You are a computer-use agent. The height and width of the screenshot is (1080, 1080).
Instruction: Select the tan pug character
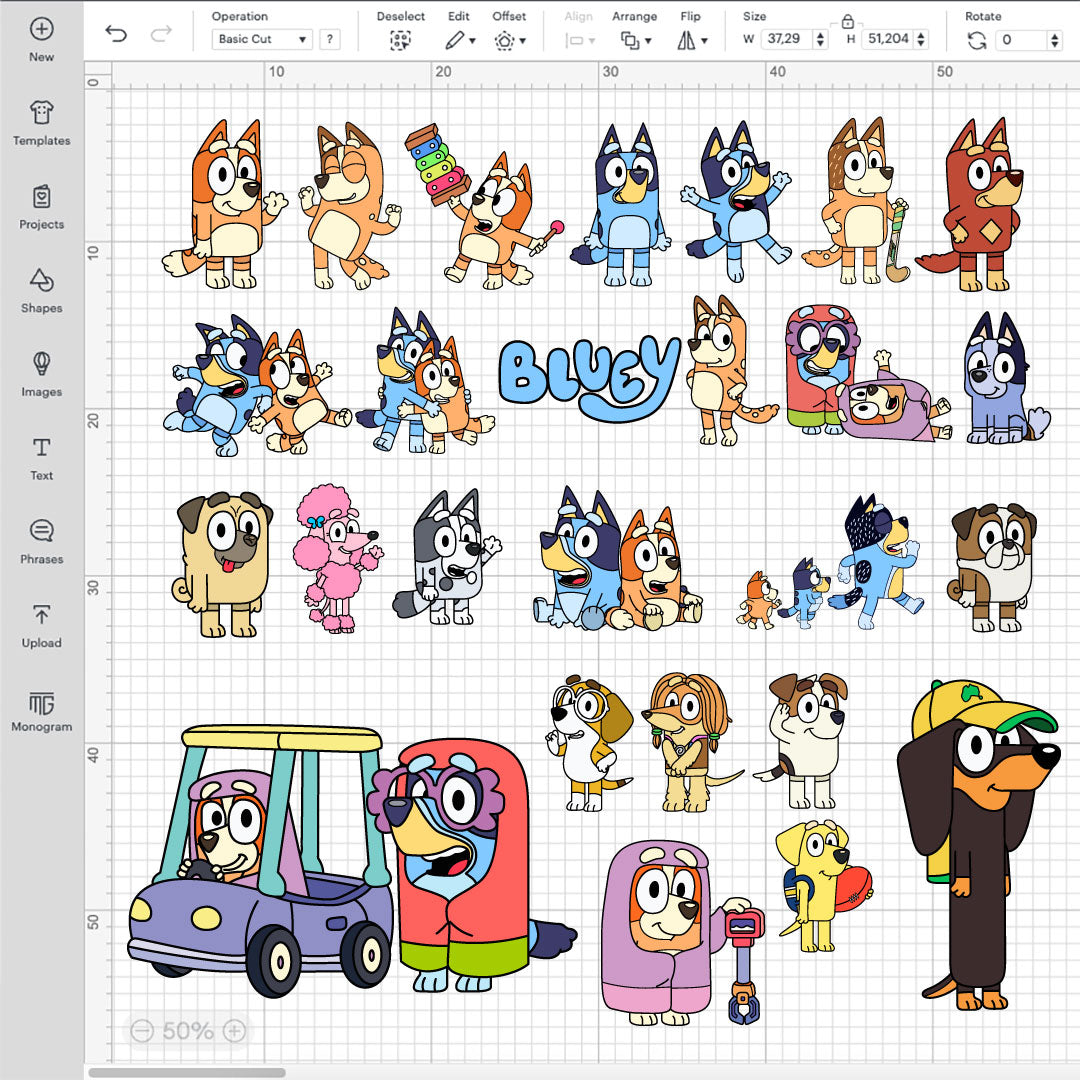point(222,564)
